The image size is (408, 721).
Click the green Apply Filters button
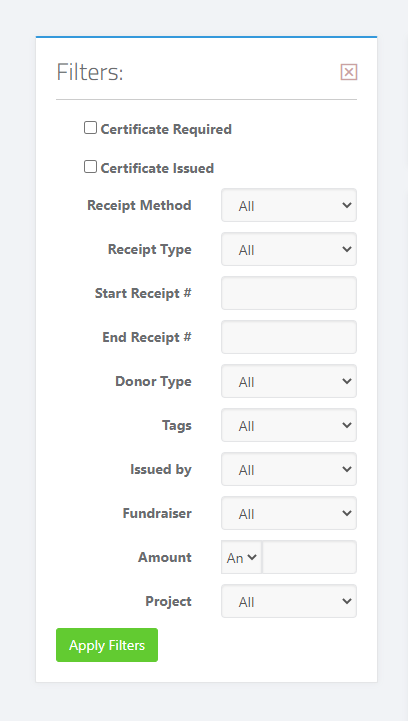point(107,645)
